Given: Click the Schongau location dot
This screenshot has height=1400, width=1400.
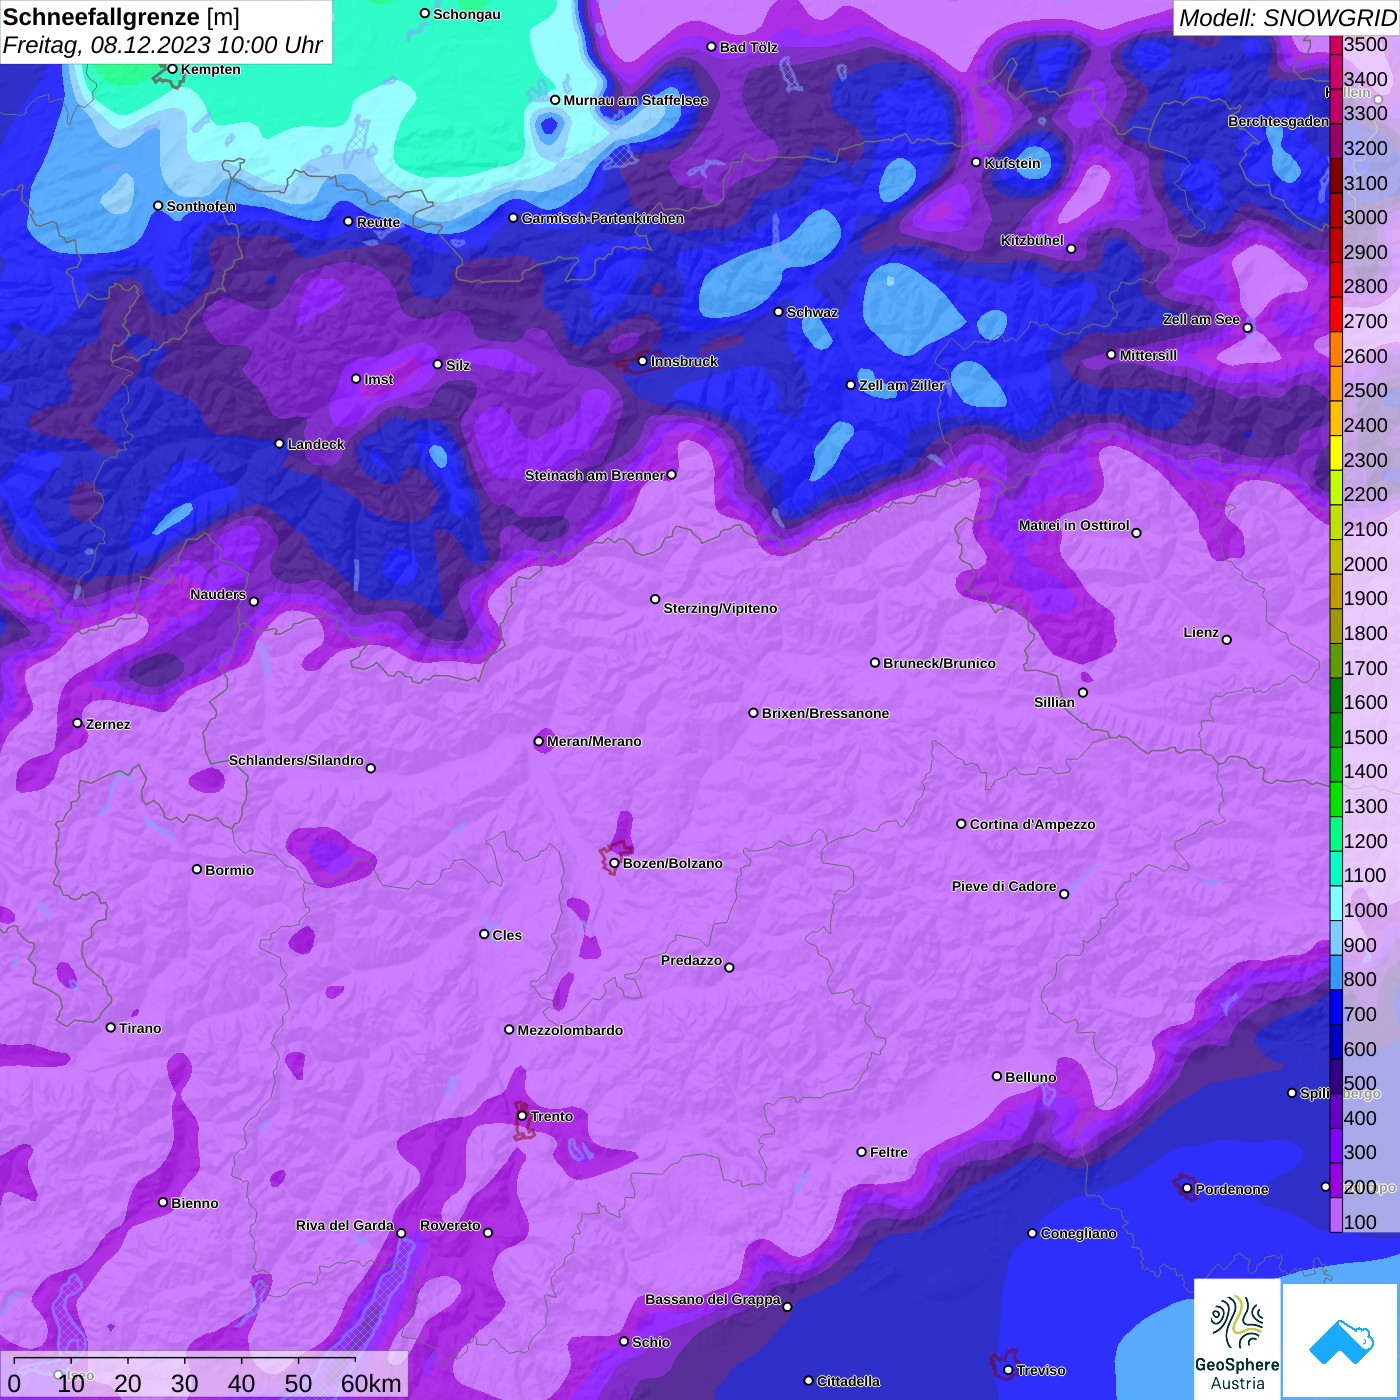Looking at the screenshot, I should [x=424, y=13].
